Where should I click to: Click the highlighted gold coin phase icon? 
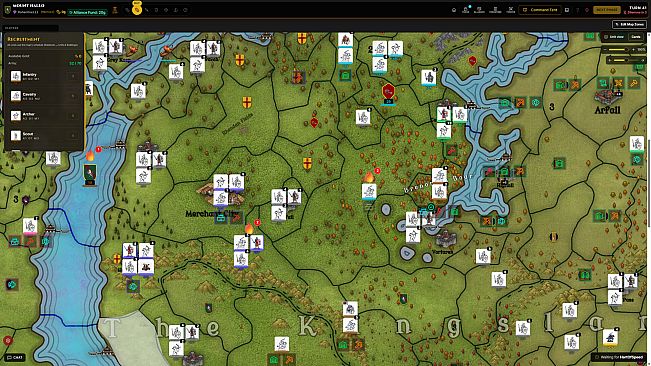137,10
